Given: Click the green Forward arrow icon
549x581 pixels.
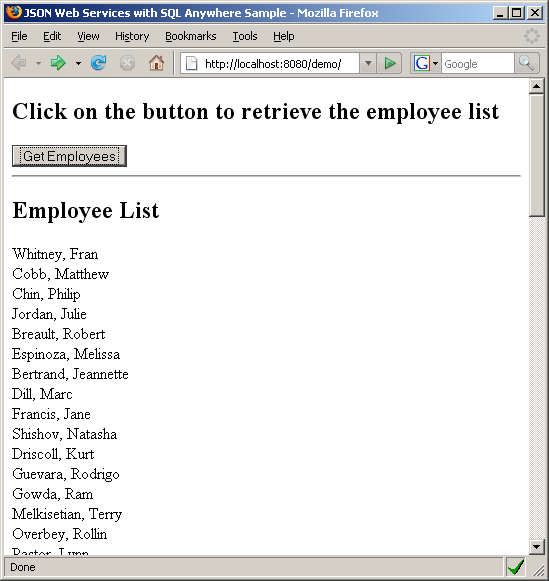Looking at the screenshot, I should pos(58,63).
